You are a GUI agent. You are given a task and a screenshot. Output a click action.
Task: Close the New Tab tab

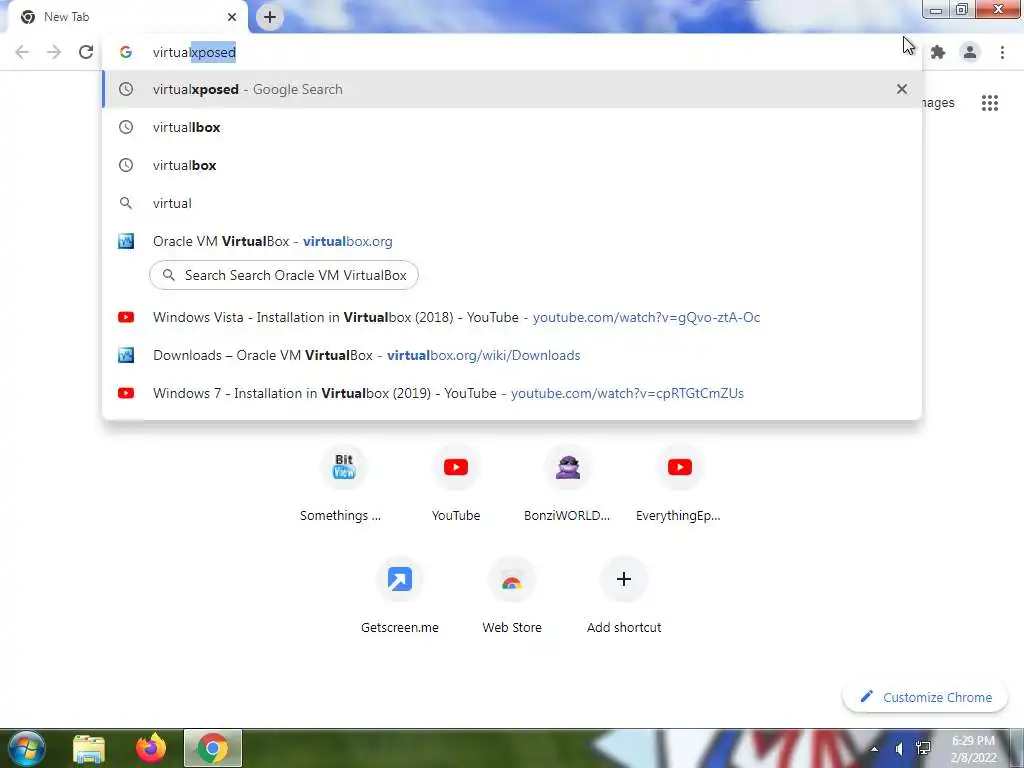coord(232,17)
